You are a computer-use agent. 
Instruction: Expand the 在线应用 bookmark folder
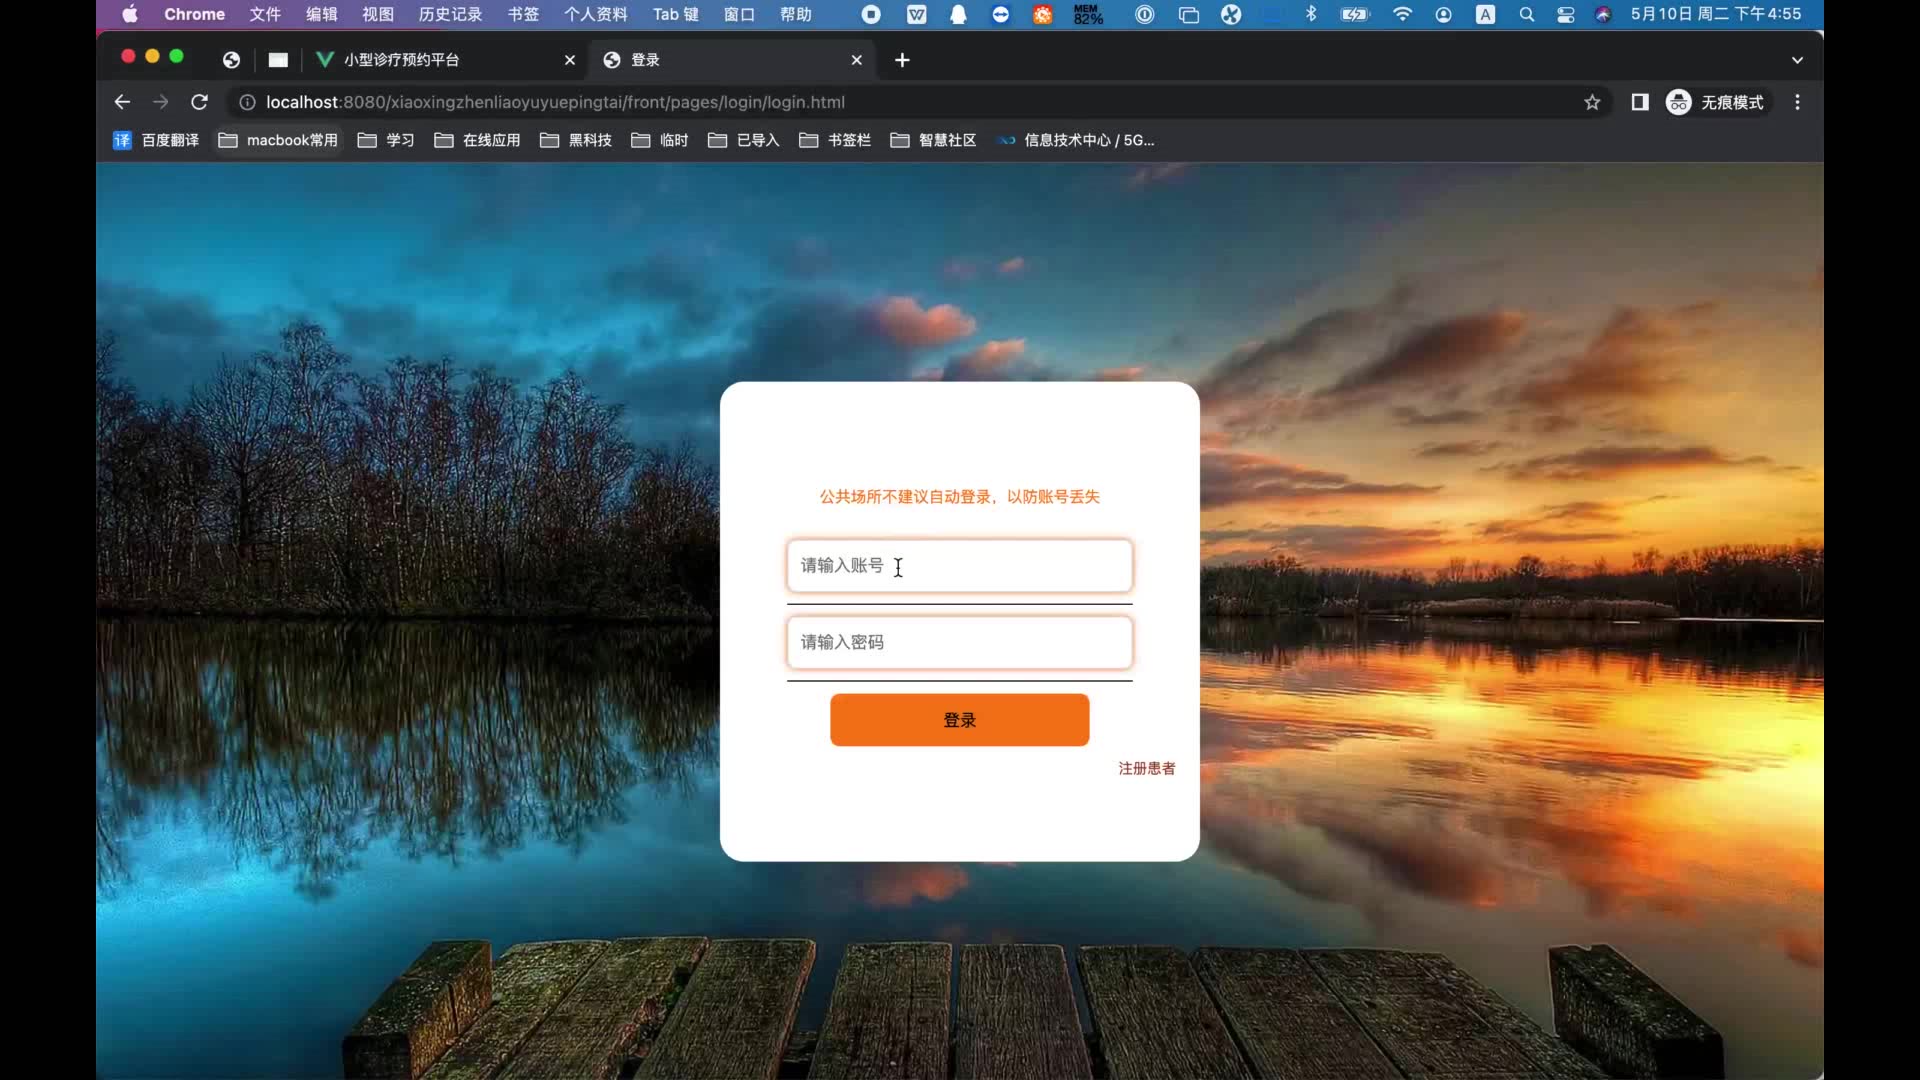coord(477,140)
